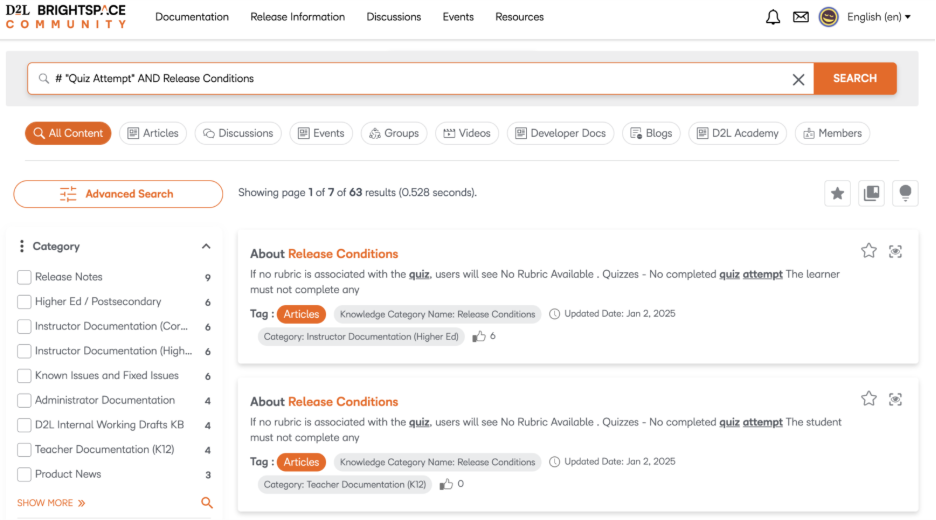Star the Teacher Documentation (K12) result
The height and width of the screenshot is (520, 936).
(869, 399)
